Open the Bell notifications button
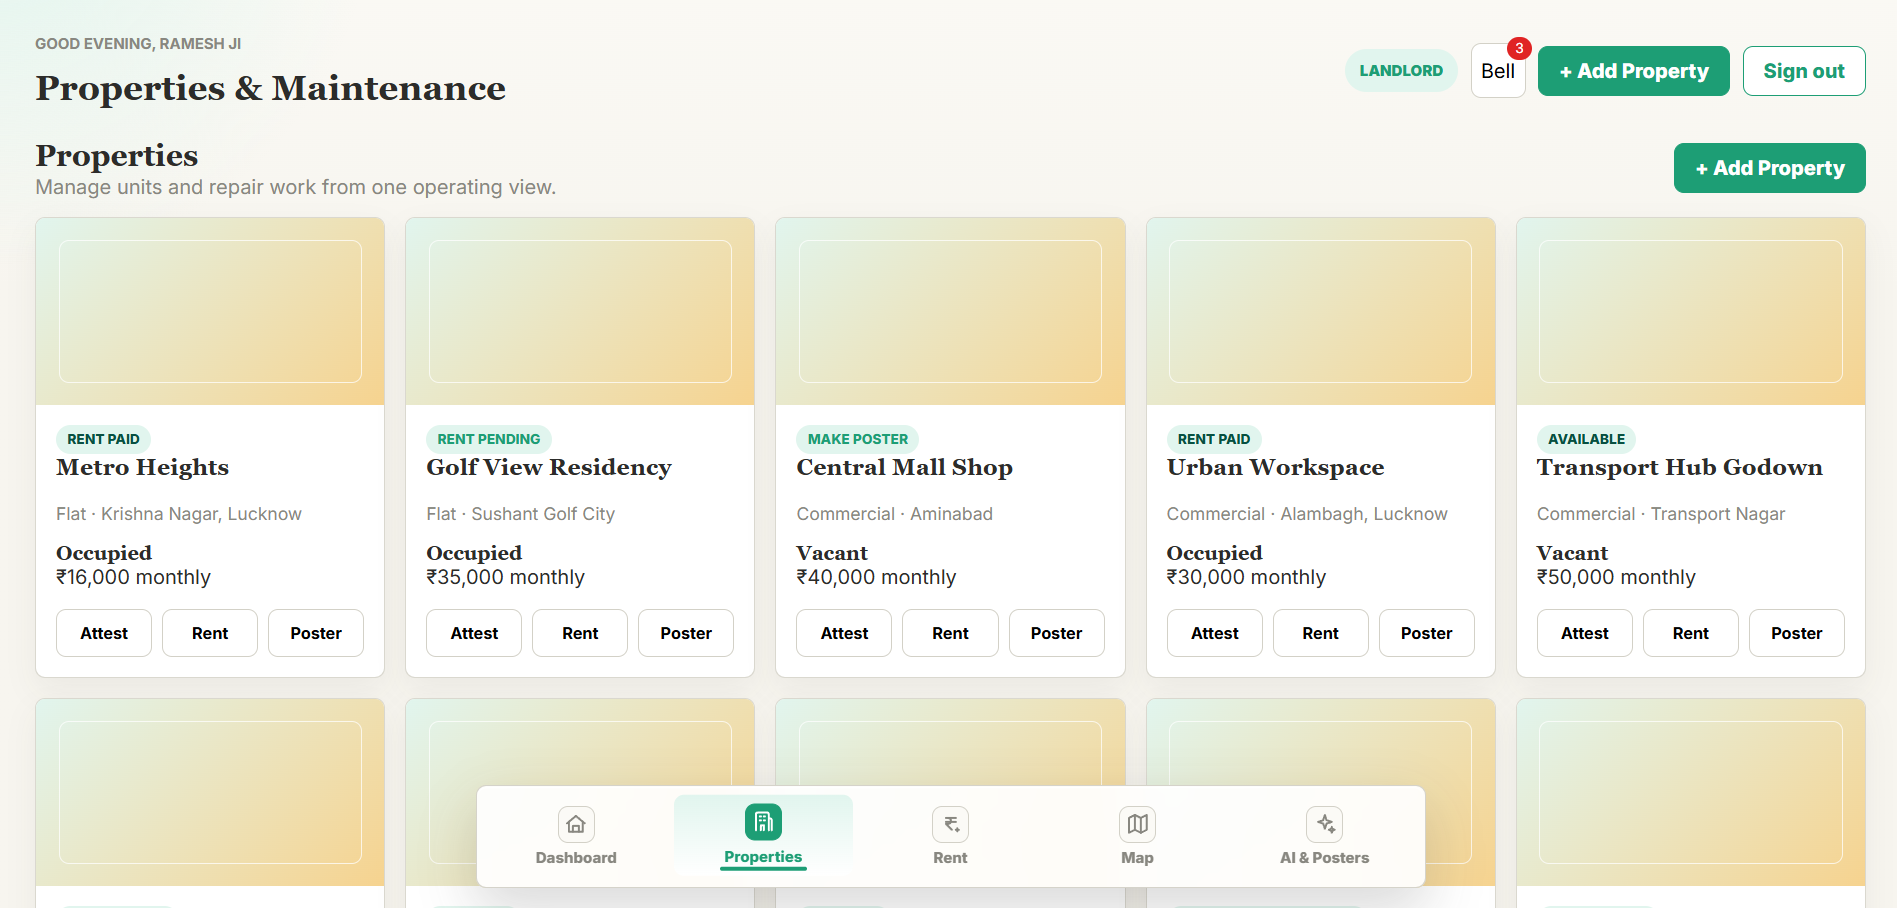 pos(1498,71)
